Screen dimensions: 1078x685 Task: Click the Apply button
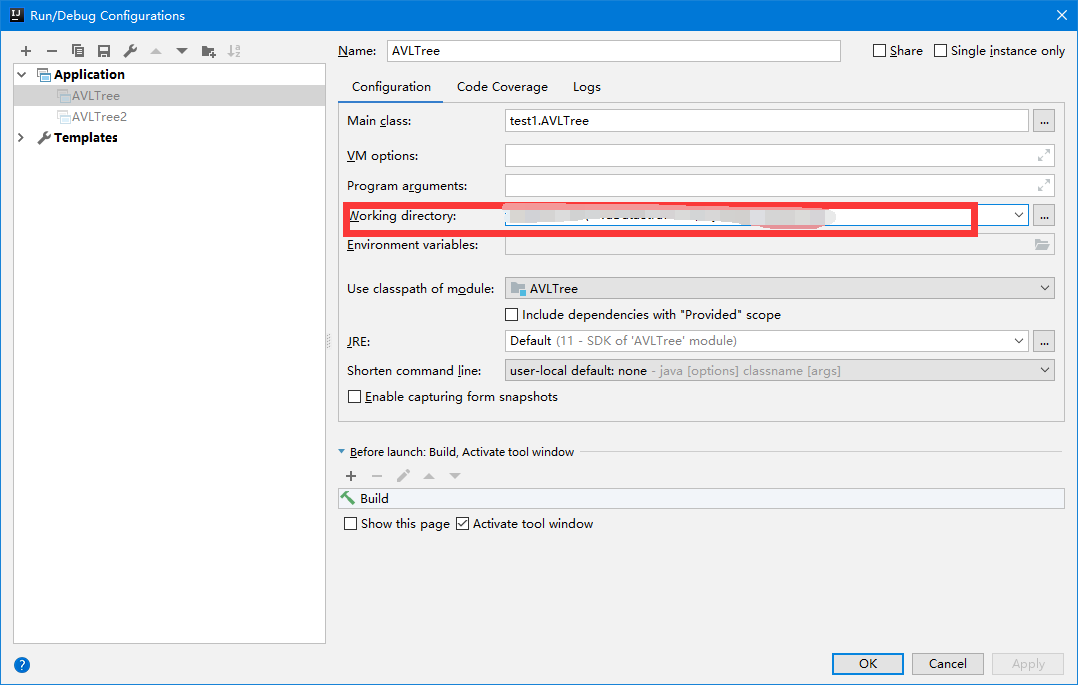1028,664
